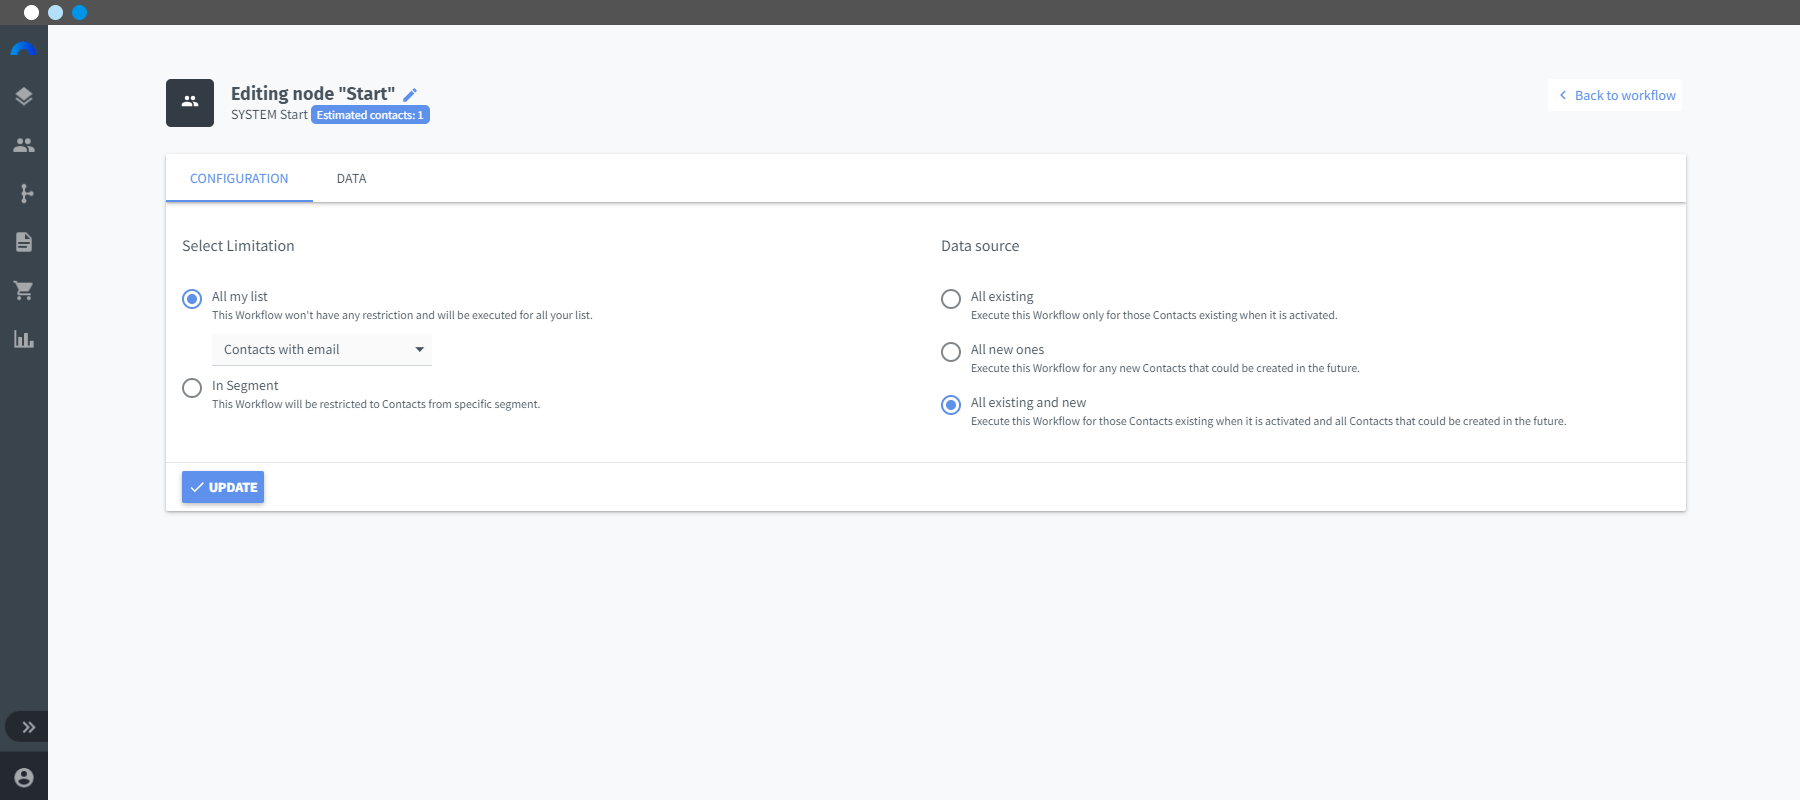Click the UPDATE button
This screenshot has height=800, width=1800.
click(223, 487)
